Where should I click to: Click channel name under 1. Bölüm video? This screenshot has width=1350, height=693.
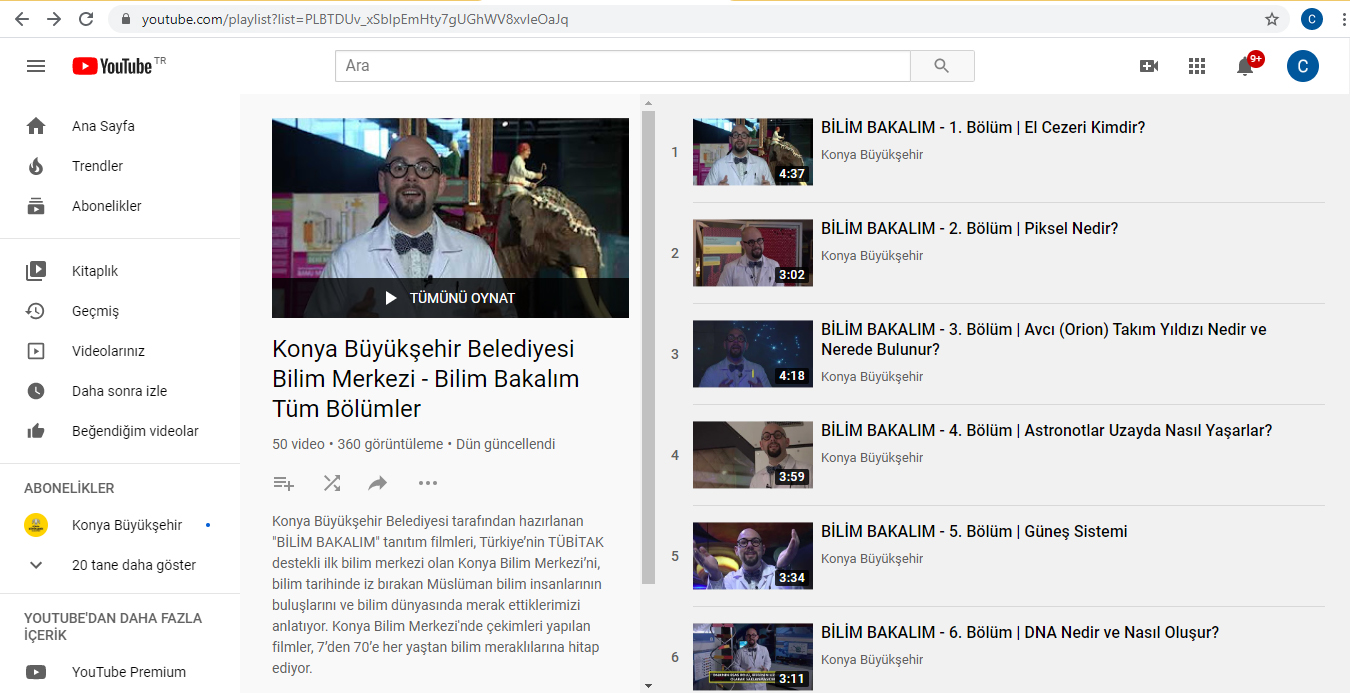pos(872,155)
